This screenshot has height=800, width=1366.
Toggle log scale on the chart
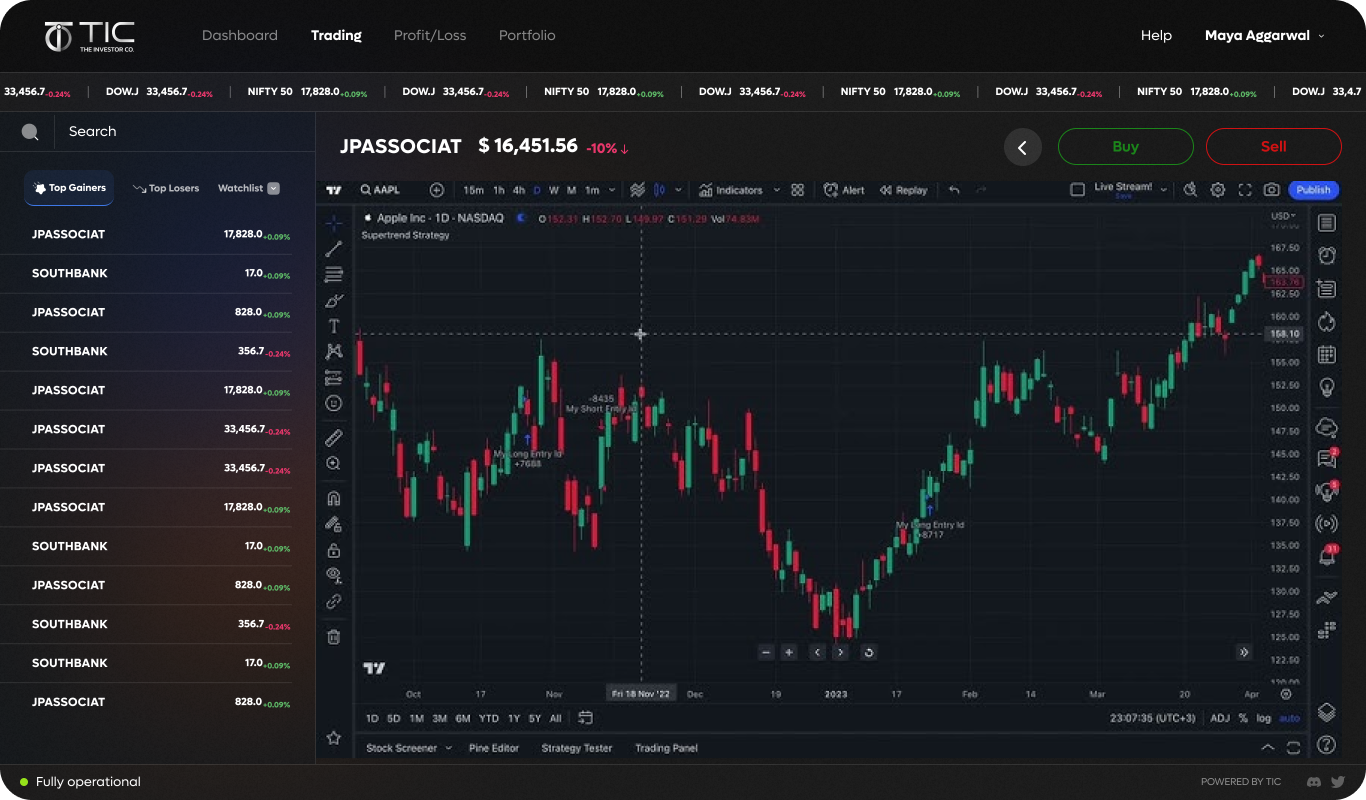point(1264,718)
